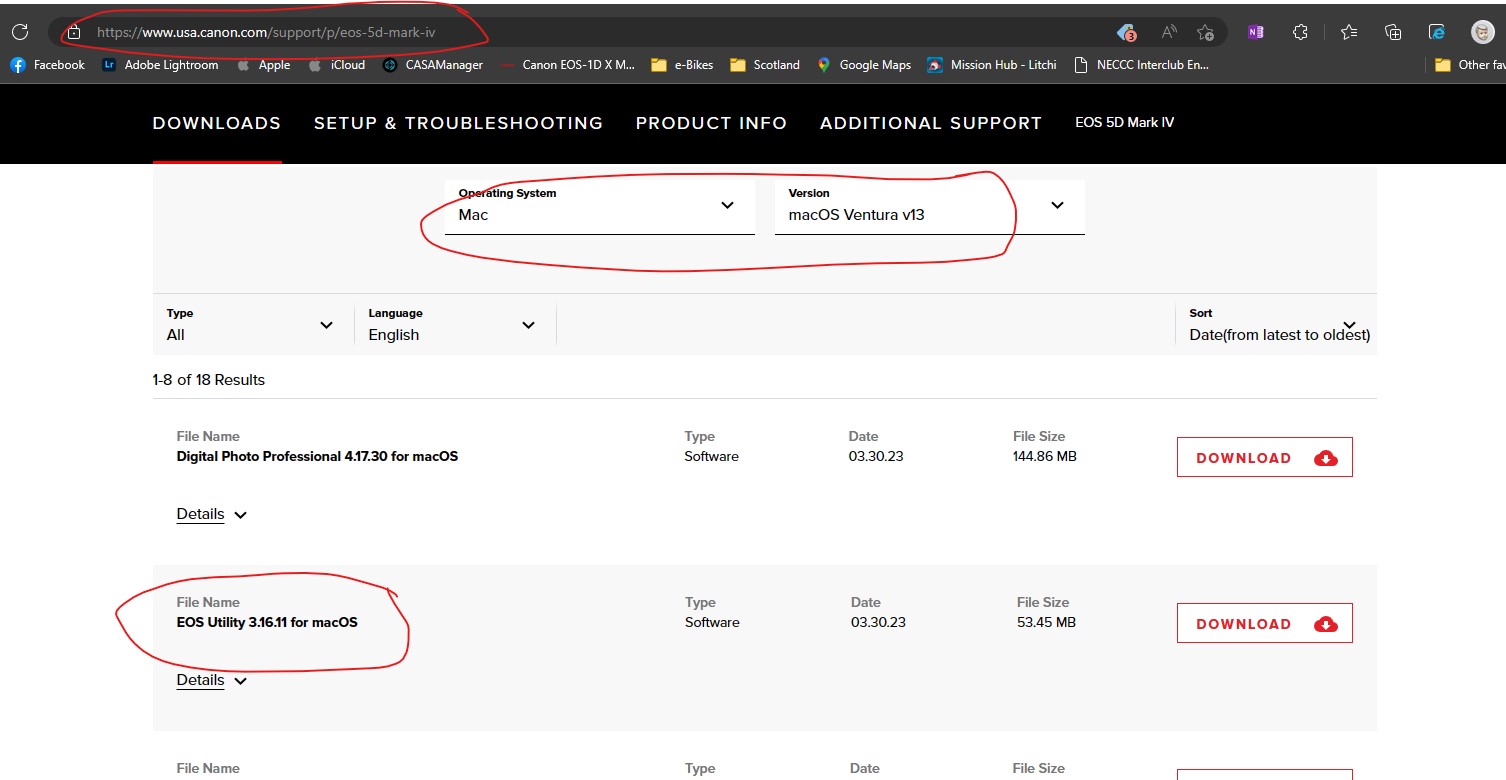The height and width of the screenshot is (780, 1506).
Task: Open the Favorites list icon
Action: tap(1349, 32)
